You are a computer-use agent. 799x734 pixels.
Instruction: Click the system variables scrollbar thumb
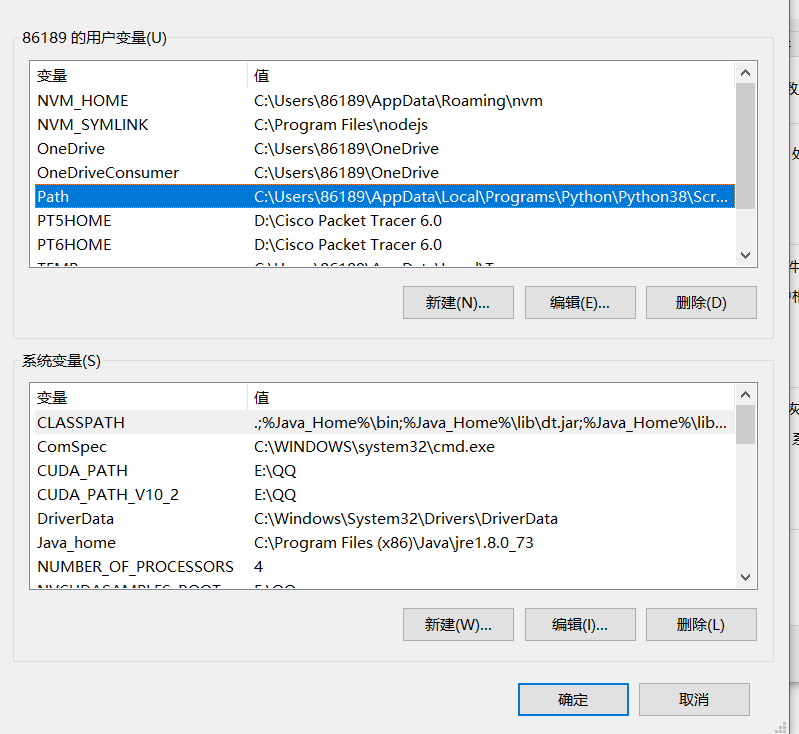coord(745,425)
